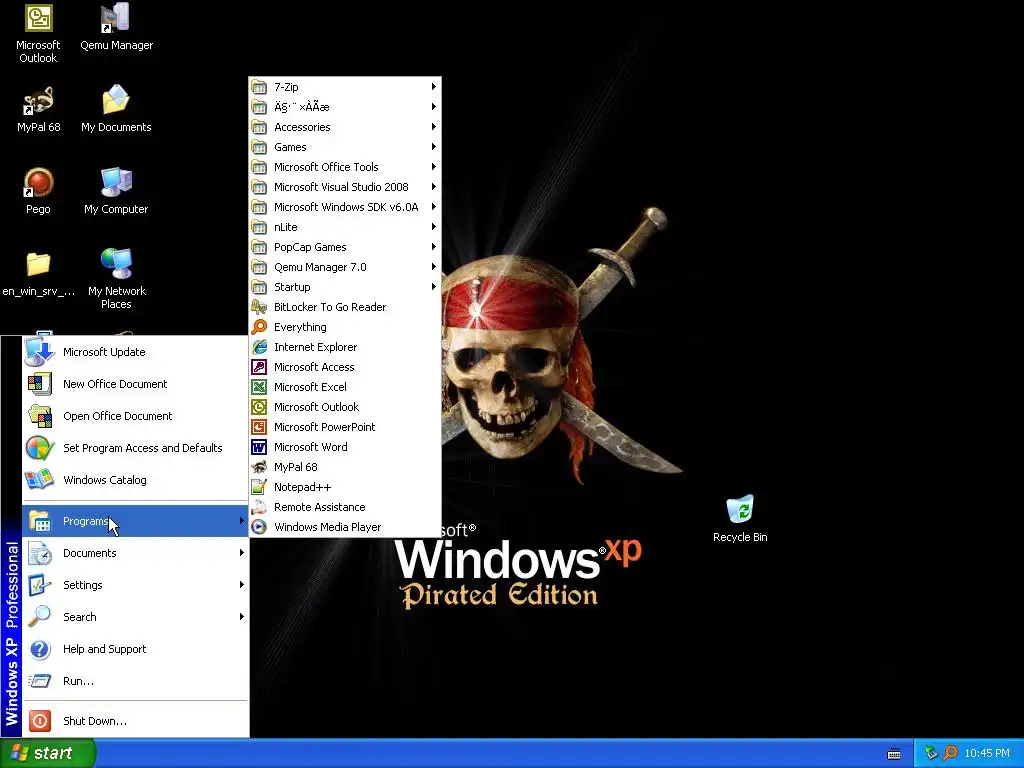1024x768 pixels.
Task: Expand the Accessories submenu
Action: (345, 127)
